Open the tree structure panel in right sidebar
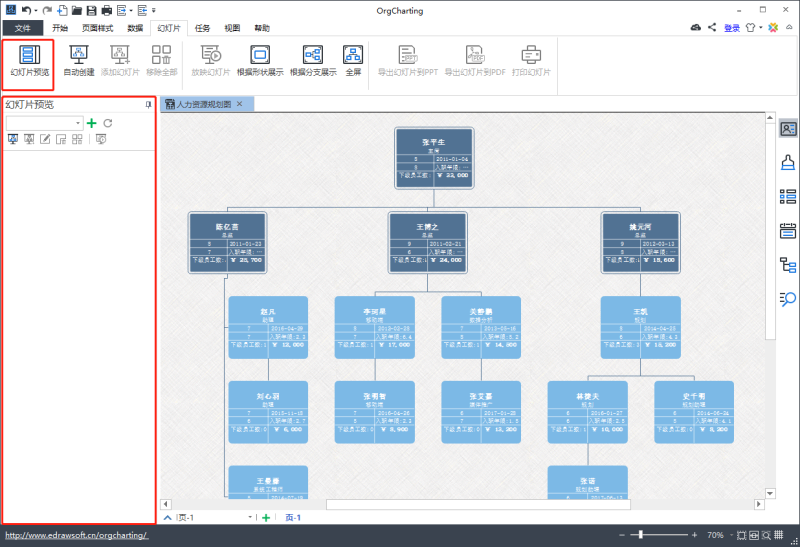800x547 pixels. point(788,265)
